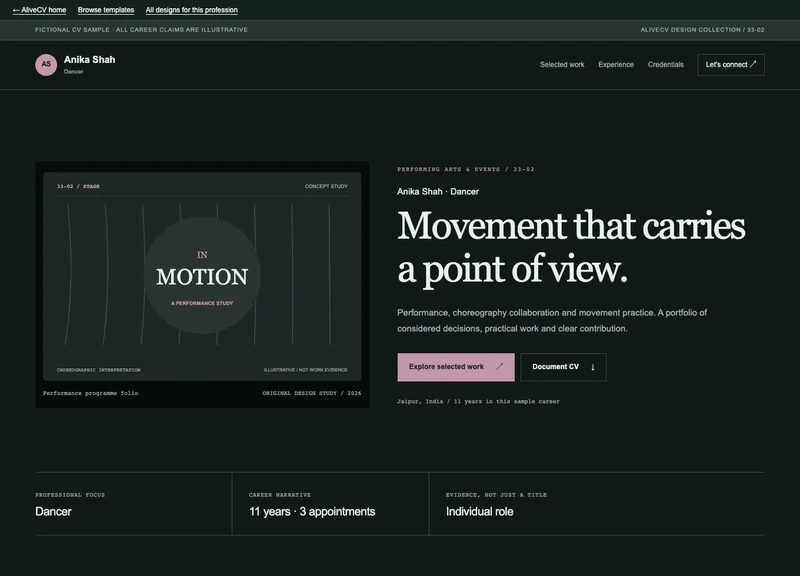Open All designs for this profession
Screen dimensions: 800x576
tap(191, 10)
